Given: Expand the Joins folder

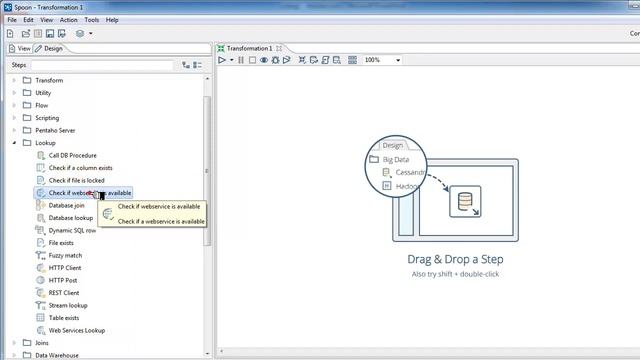Looking at the screenshot, I should (14, 343).
